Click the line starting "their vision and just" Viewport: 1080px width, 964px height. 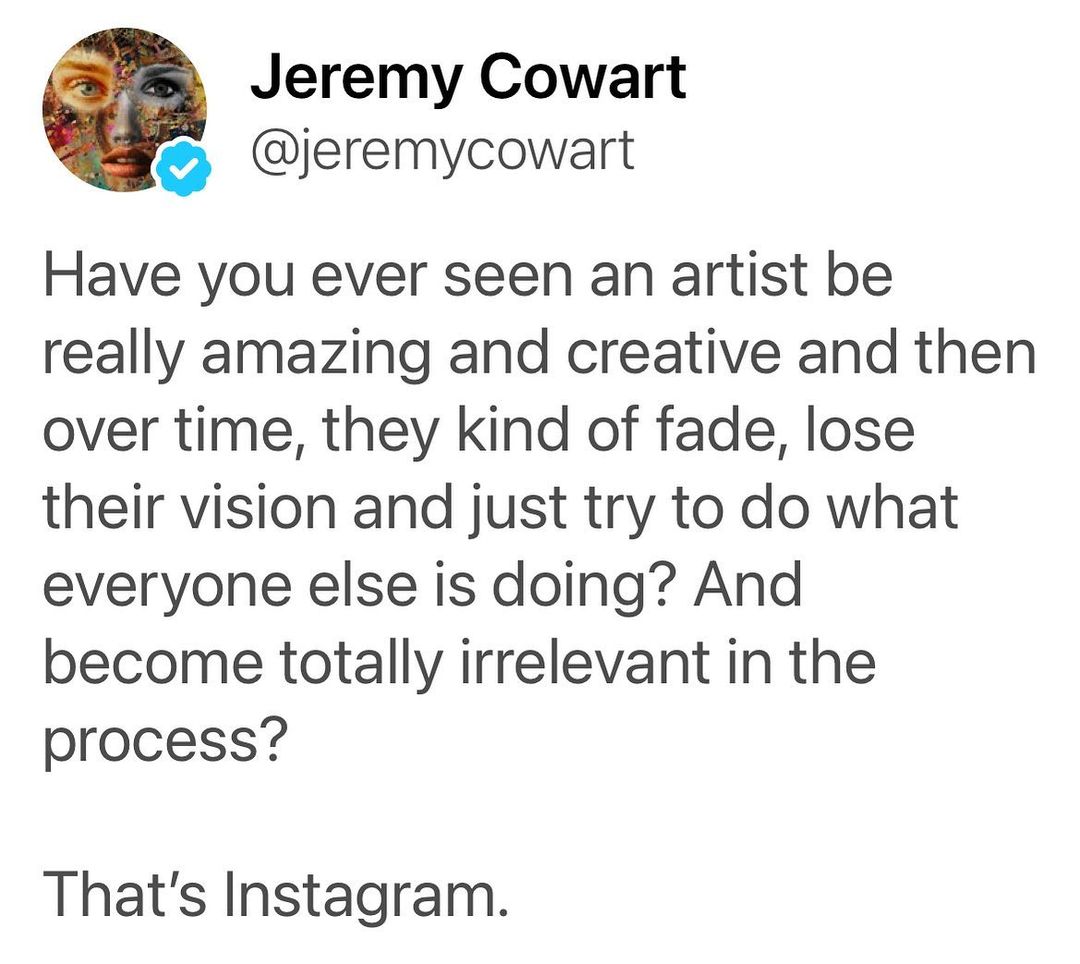pyautogui.click(x=500, y=508)
